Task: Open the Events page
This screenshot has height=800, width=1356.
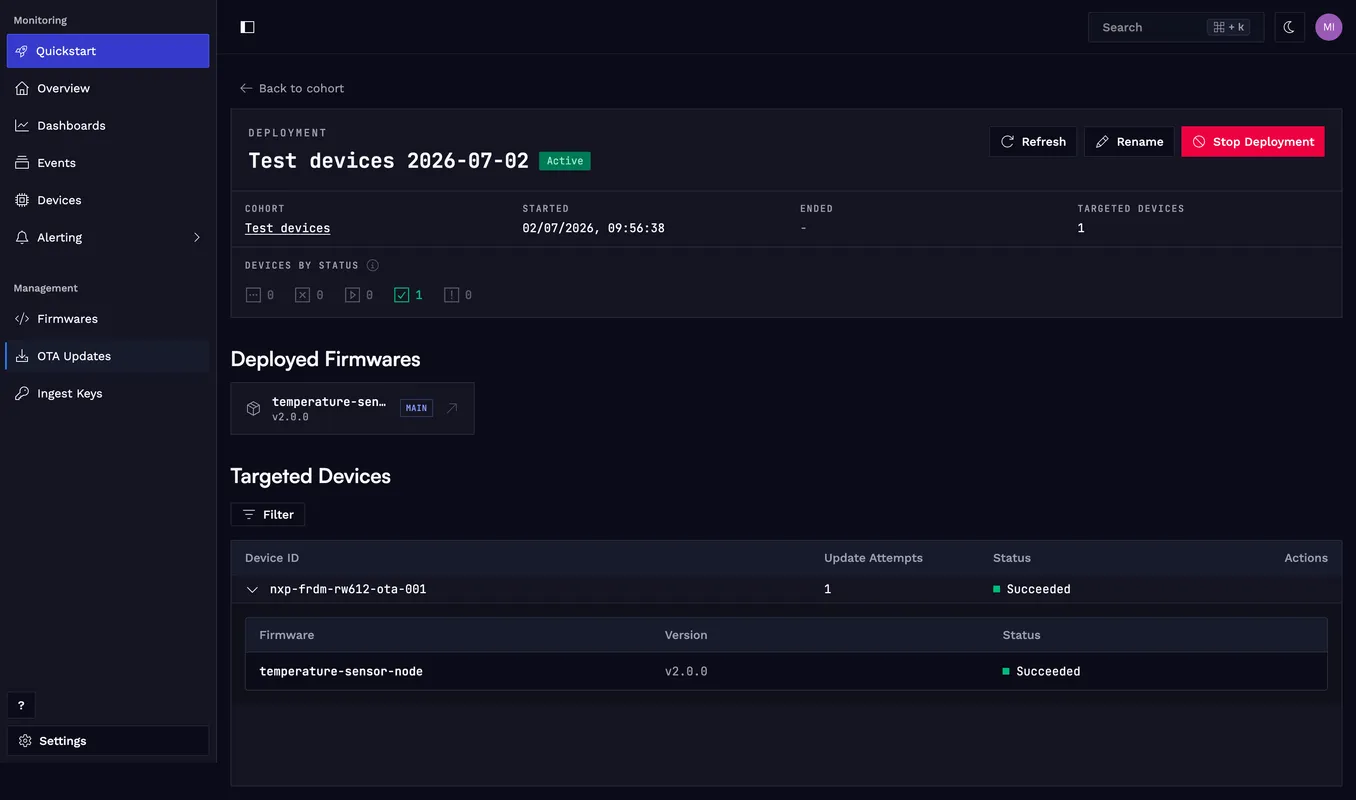Action: pos(108,162)
